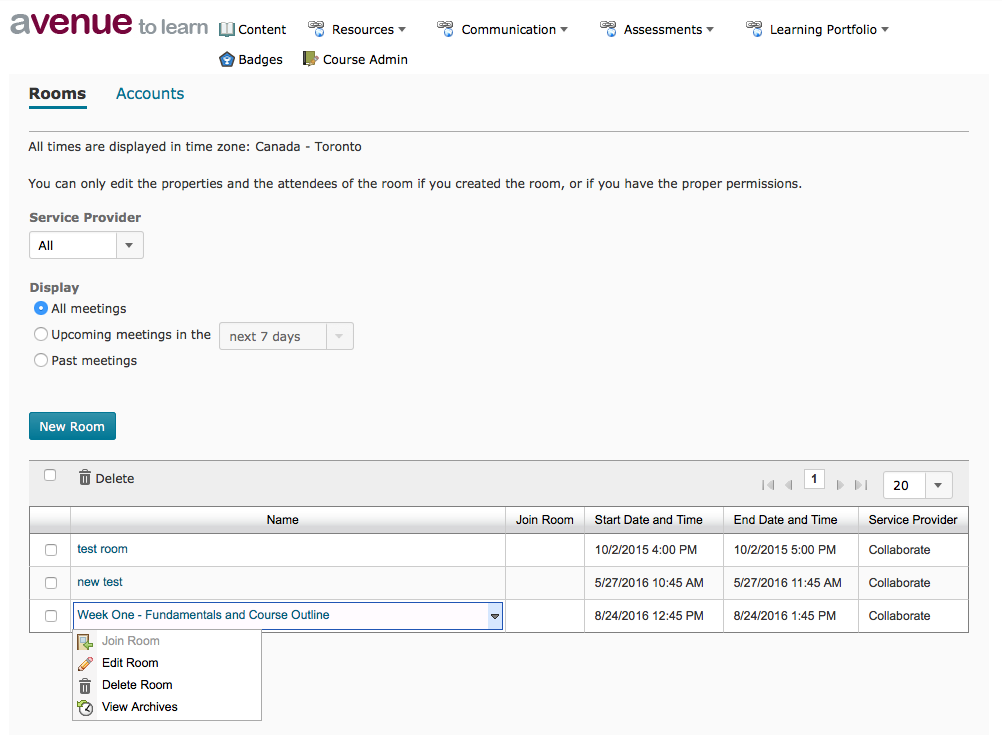
Task: Select Upcoming meetings radio button
Action: coord(41,335)
